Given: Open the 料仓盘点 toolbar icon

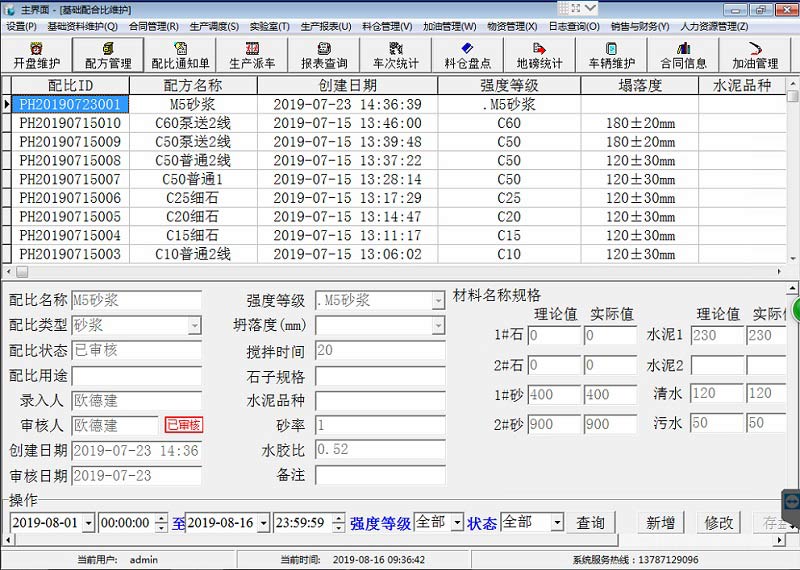Looking at the screenshot, I should (467, 55).
